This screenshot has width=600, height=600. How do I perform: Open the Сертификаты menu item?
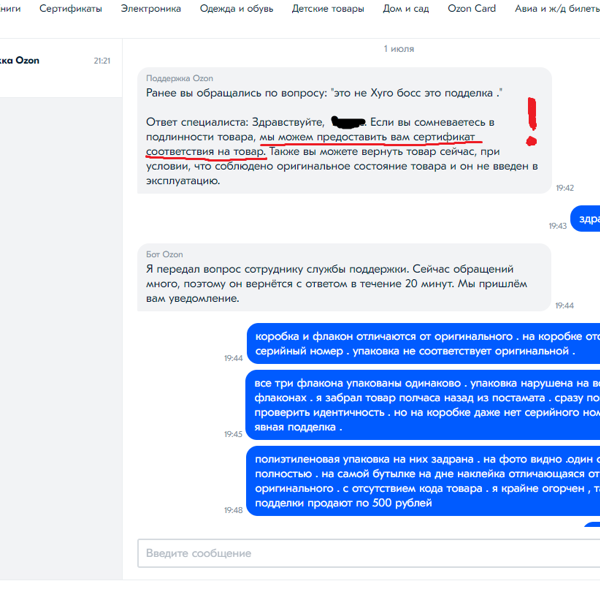click(70, 8)
